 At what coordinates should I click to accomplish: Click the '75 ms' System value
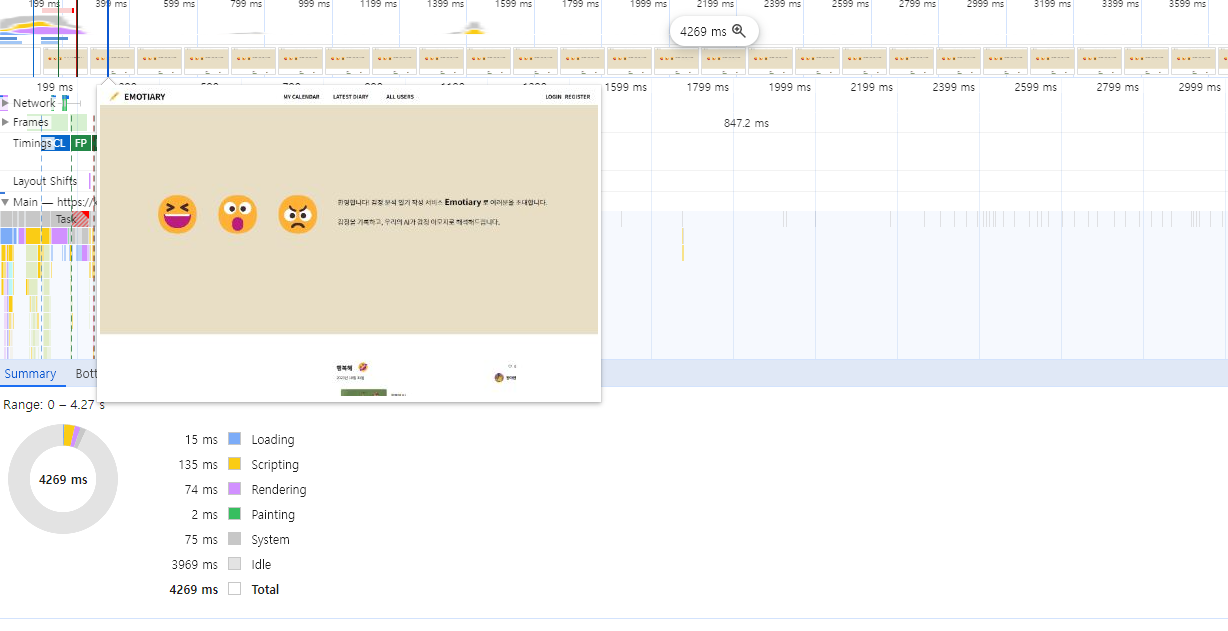201,539
